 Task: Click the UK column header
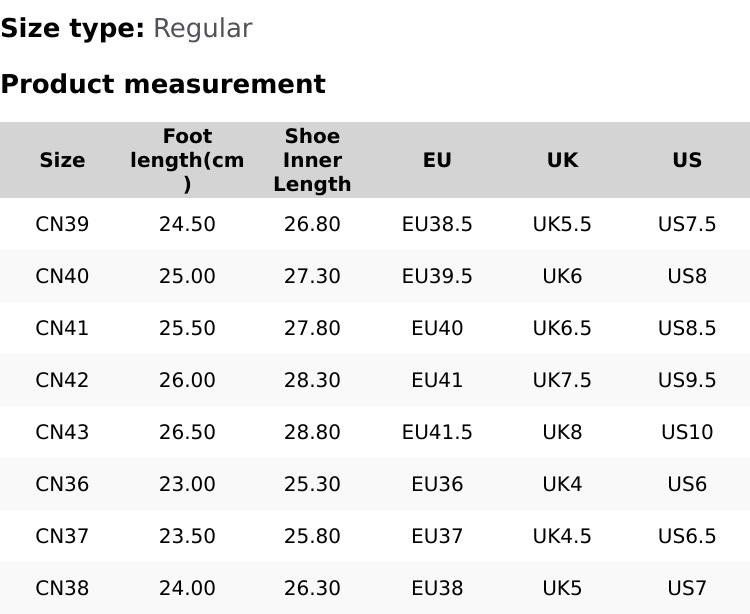tap(562, 160)
